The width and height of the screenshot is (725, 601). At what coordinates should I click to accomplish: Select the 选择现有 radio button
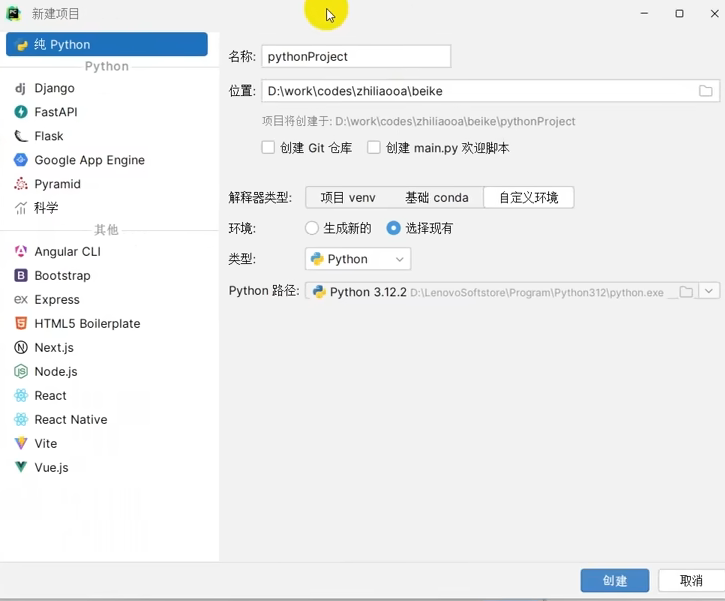[x=393, y=228]
